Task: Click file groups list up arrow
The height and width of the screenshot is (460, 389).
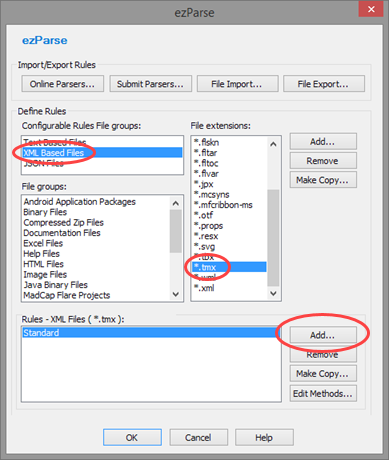Action: [176, 203]
